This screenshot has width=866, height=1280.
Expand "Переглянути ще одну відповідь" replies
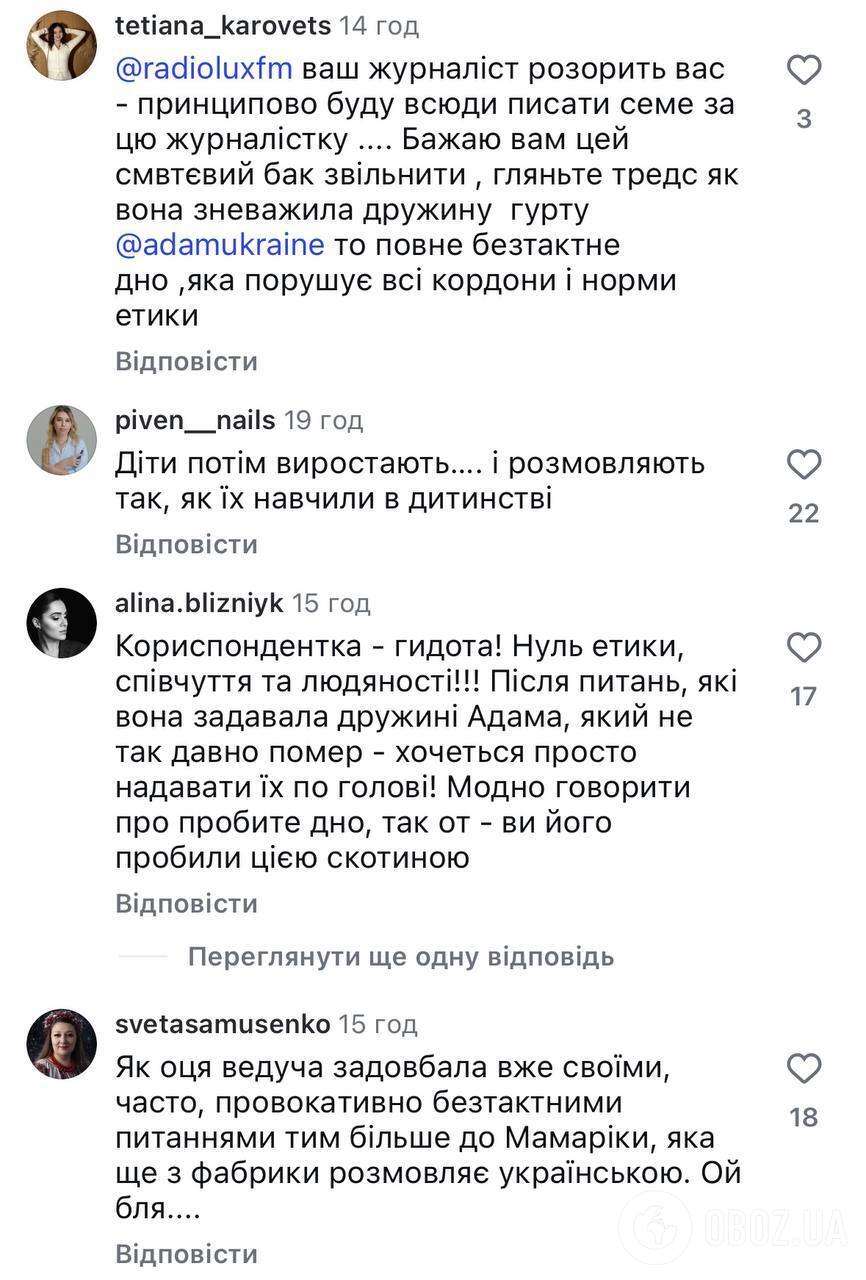coord(398,957)
